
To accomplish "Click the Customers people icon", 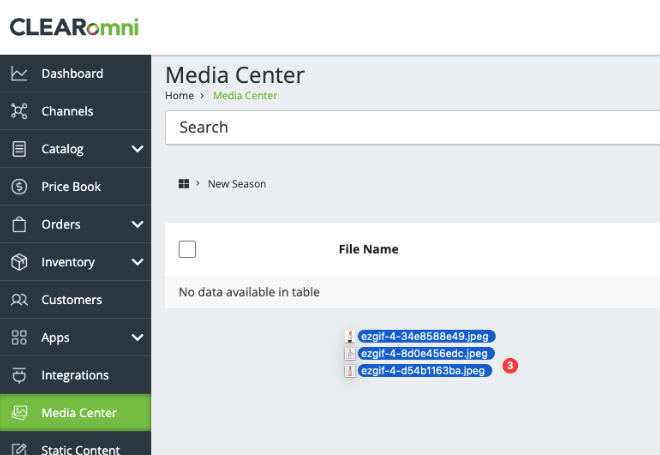I will click(19, 300).
